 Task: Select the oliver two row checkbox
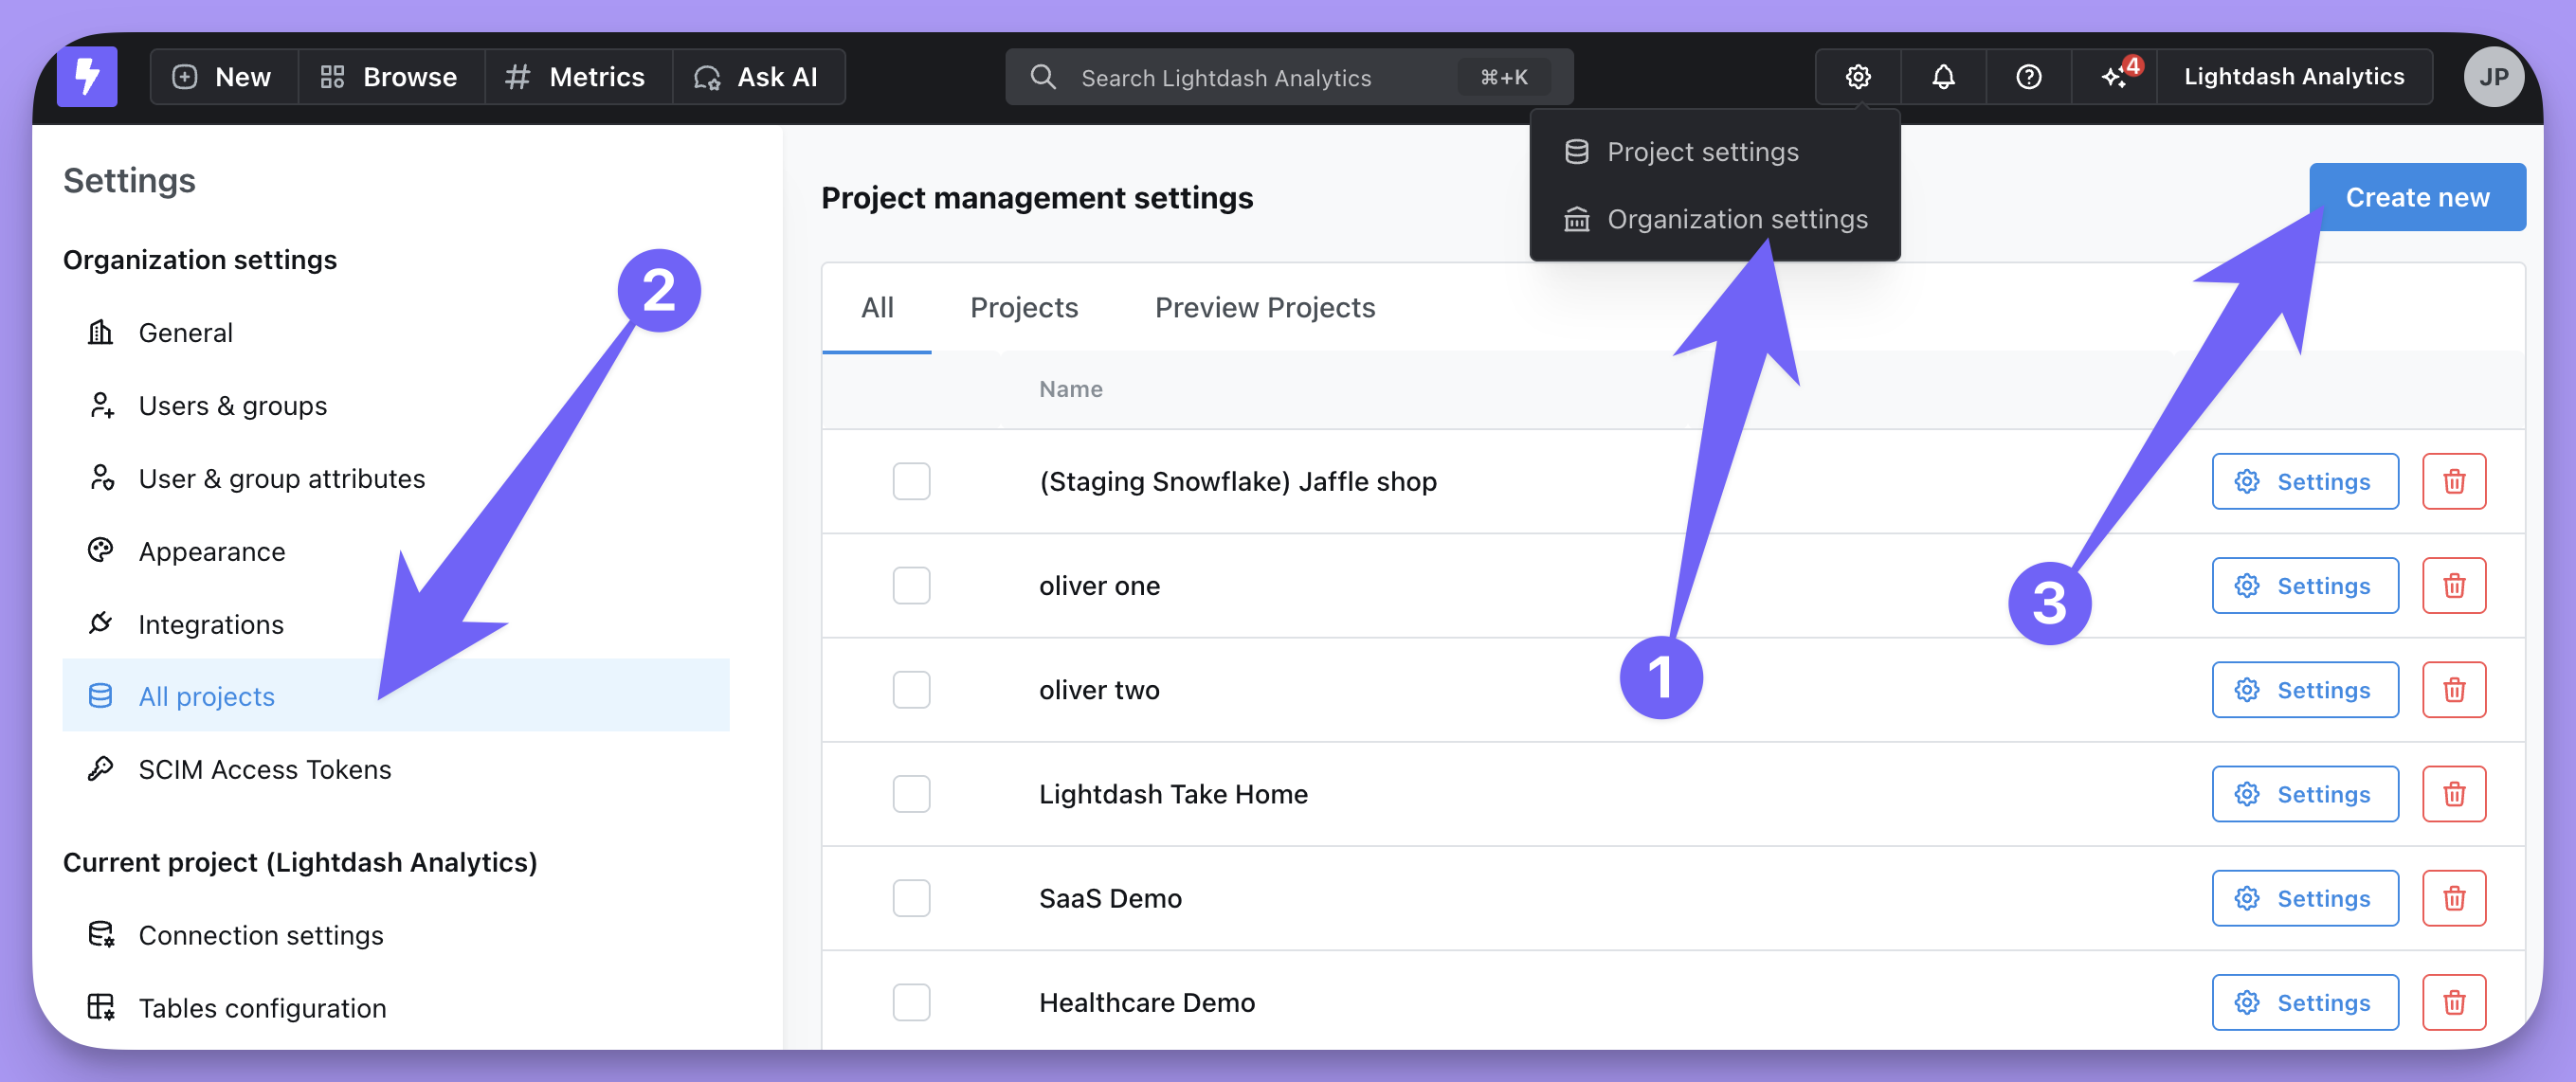[911, 690]
